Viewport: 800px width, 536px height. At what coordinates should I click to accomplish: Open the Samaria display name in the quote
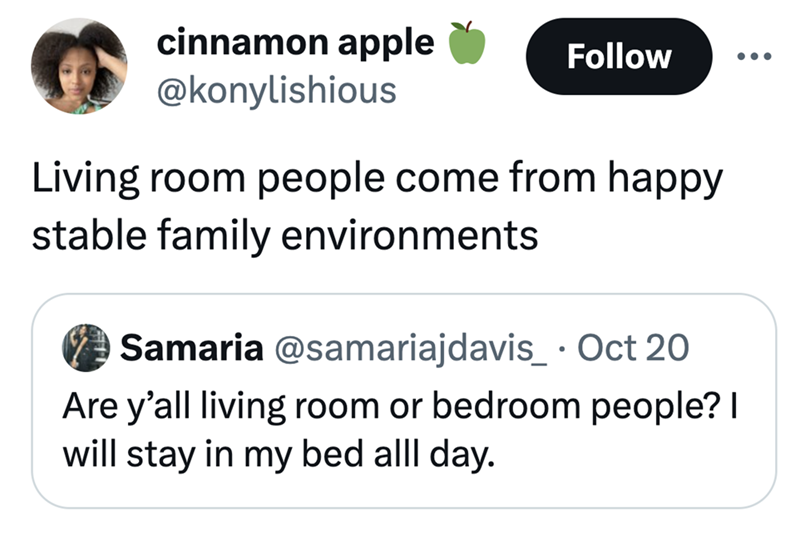(x=192, y=347)
